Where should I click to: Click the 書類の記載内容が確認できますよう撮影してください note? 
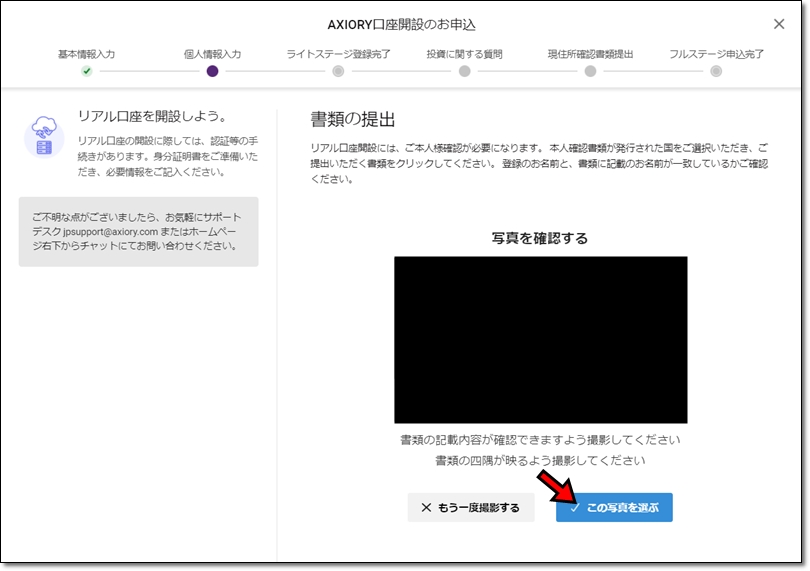(x=540, y=440)
